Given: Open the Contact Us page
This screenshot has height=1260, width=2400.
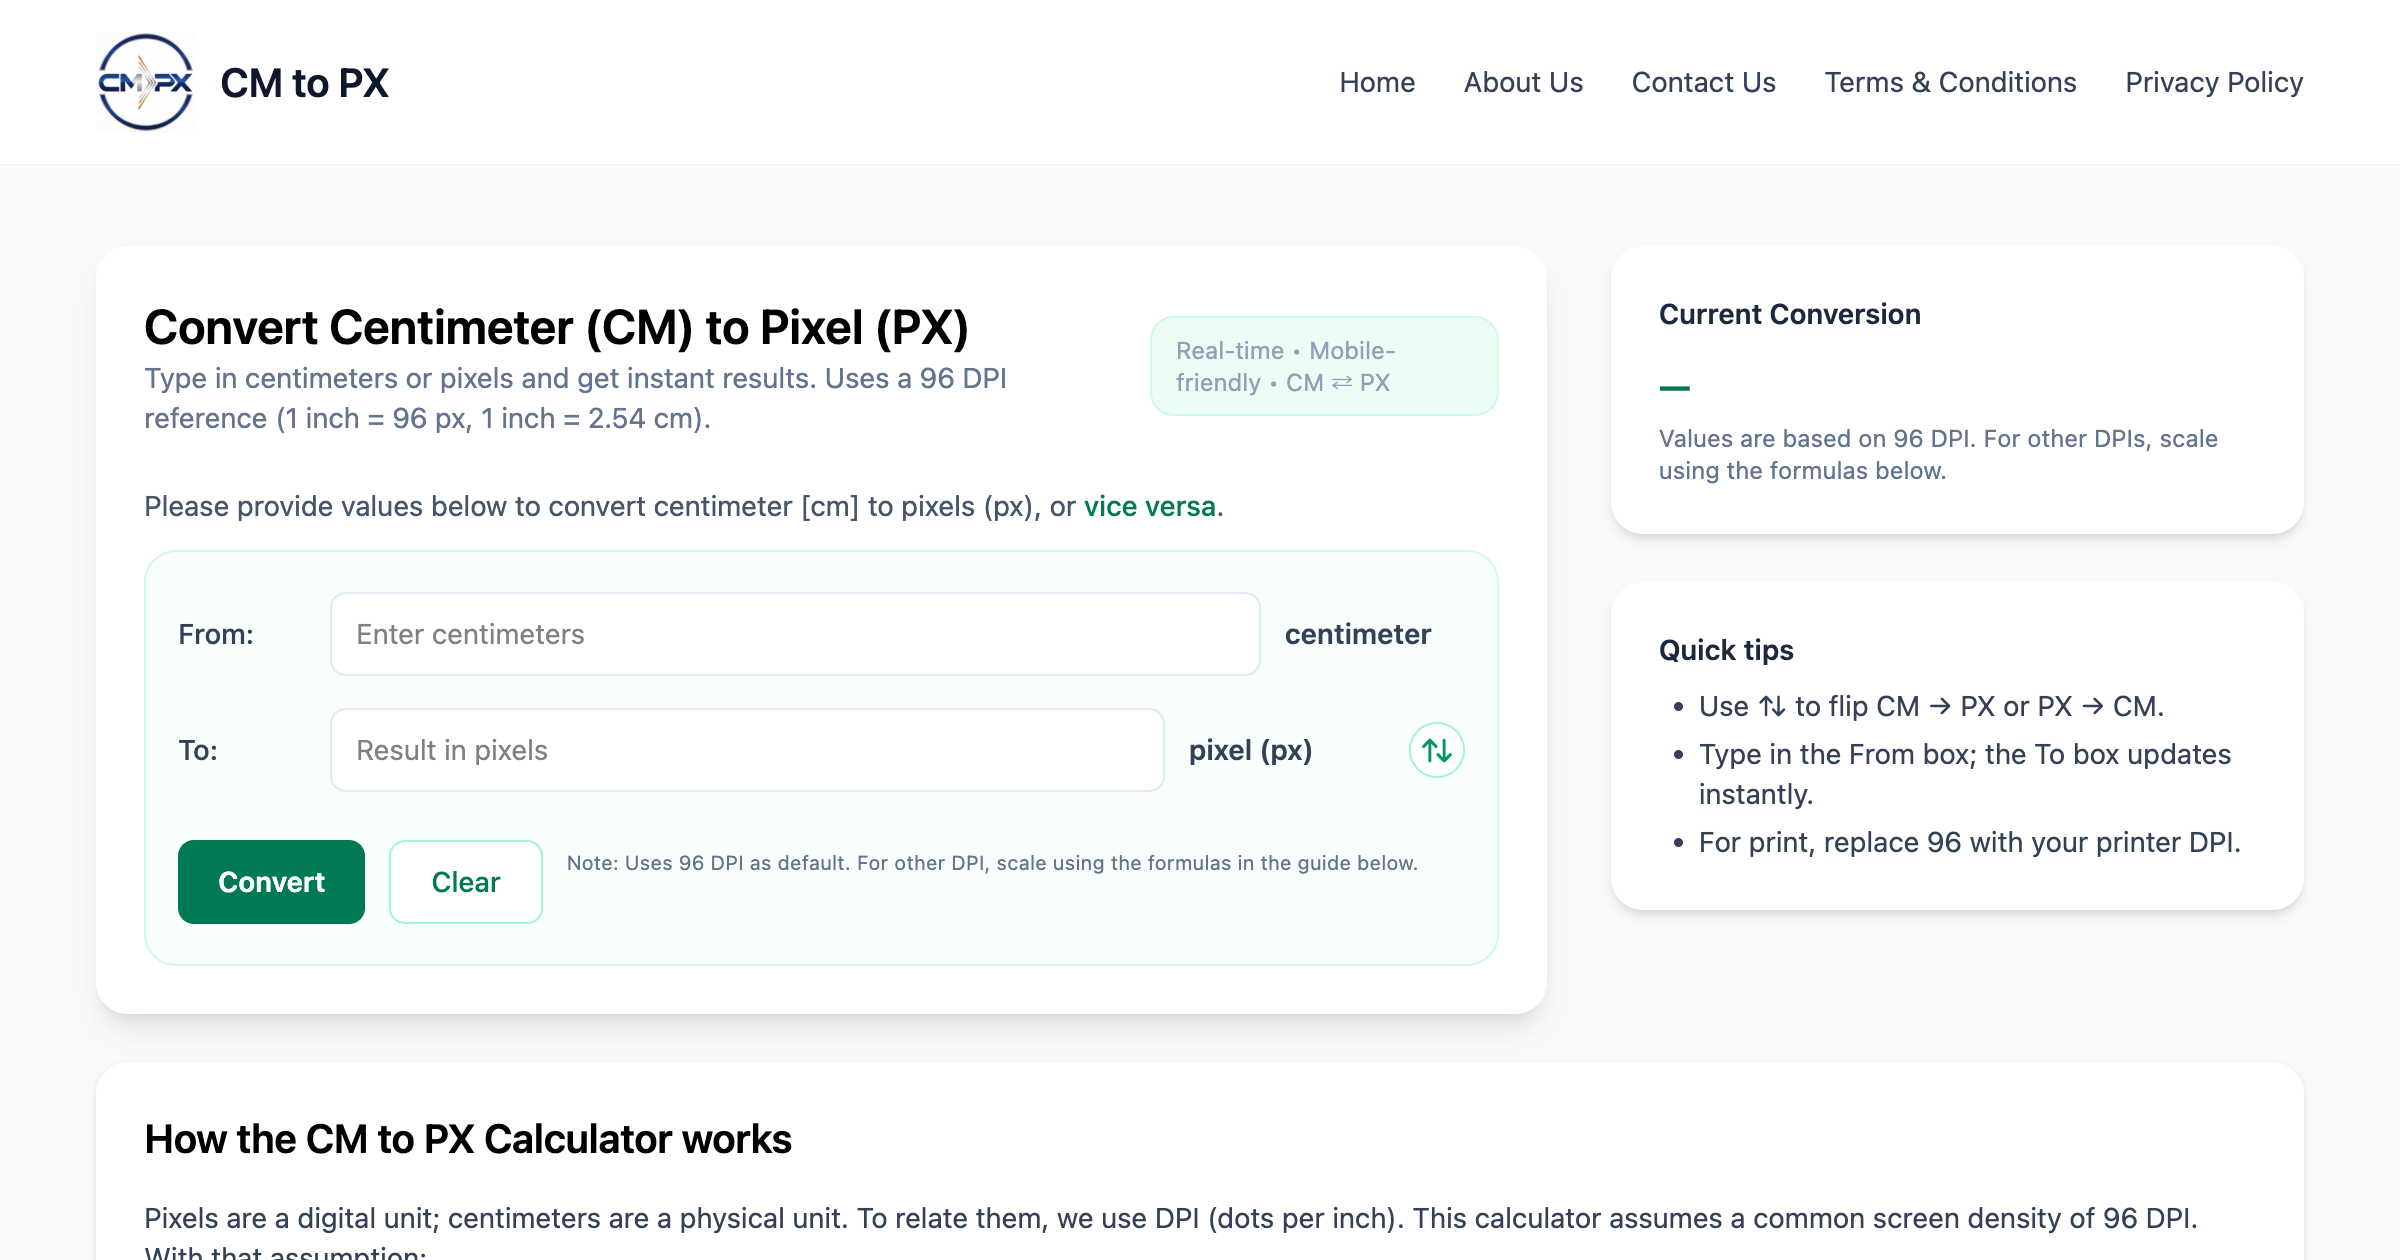Looking at the screenshot, I should tap(1703, 82).
